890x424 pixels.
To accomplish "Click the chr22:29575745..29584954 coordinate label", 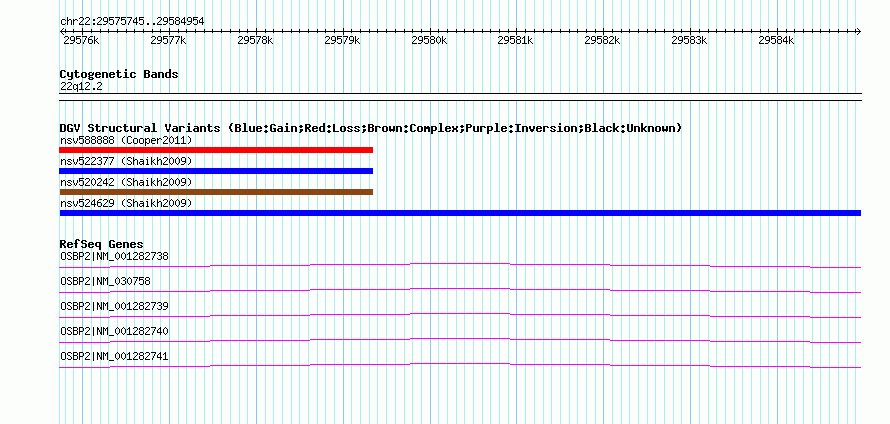I will click(x=132, y=22).
